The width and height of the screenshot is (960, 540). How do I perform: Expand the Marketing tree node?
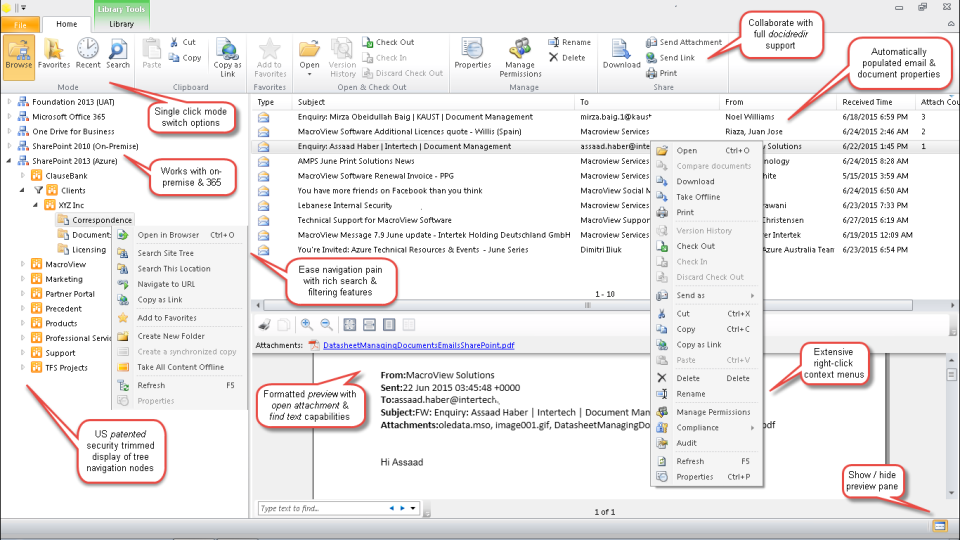click(x=23, y=279)
